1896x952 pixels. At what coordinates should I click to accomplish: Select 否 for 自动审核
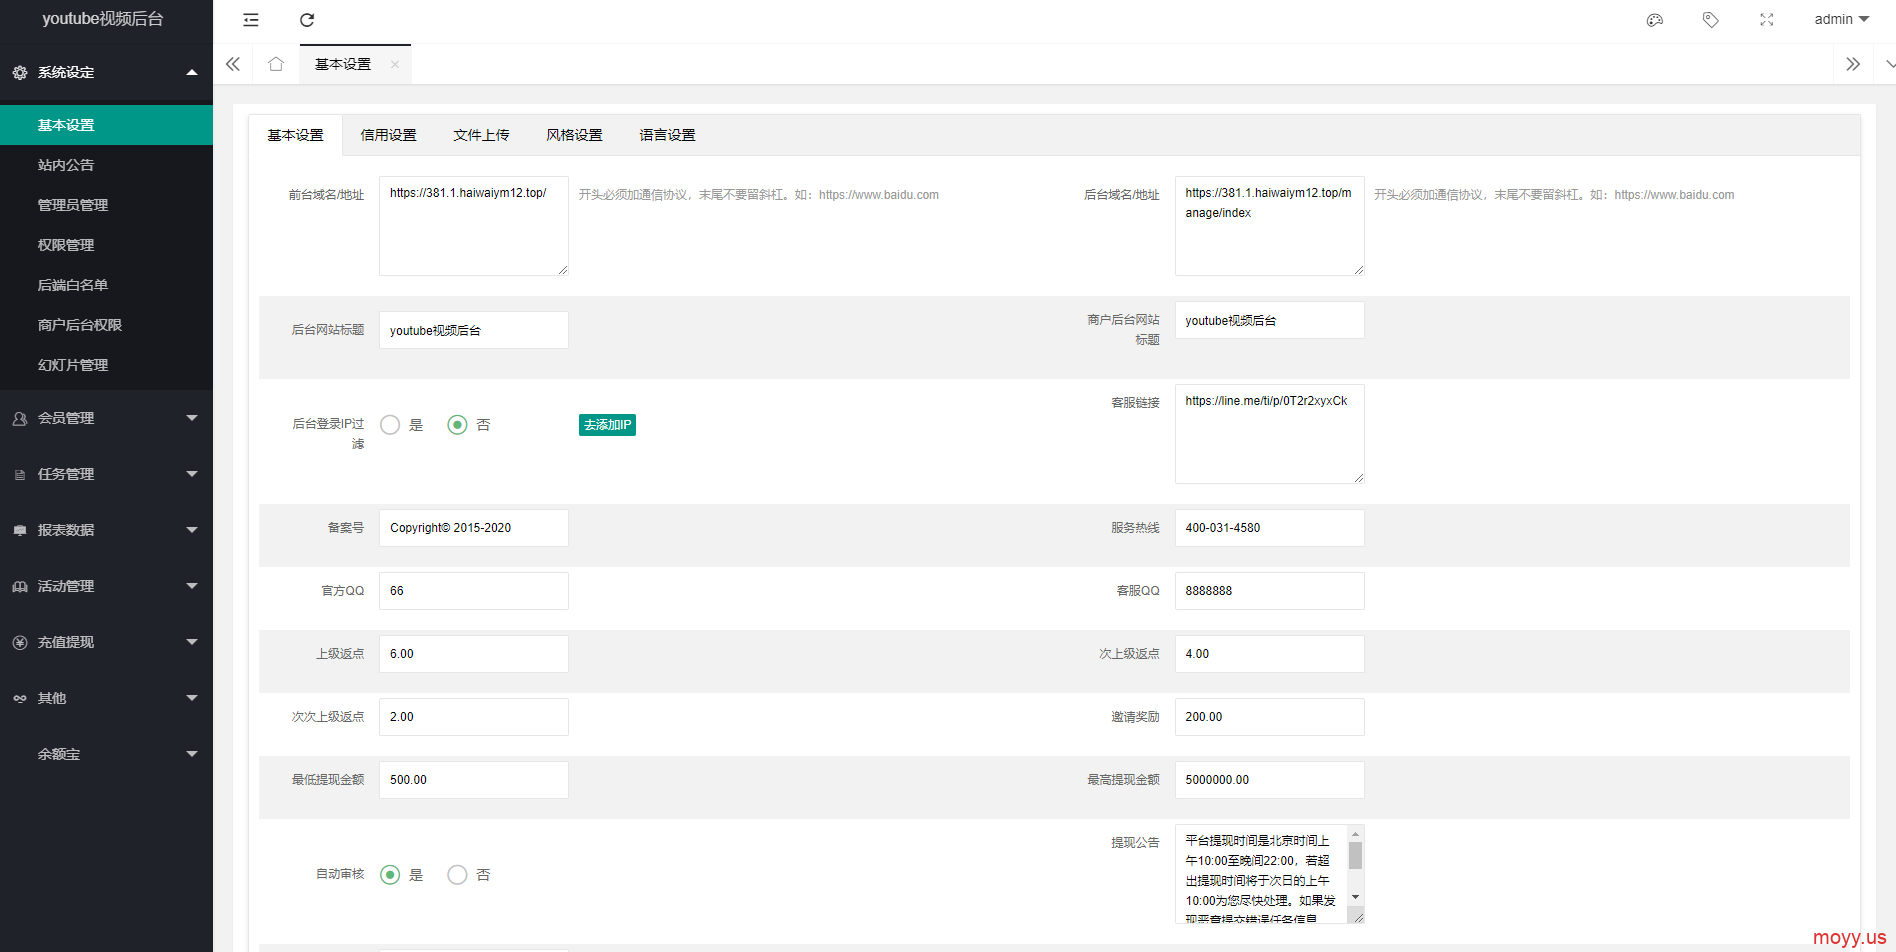click(x=457, y=875)
